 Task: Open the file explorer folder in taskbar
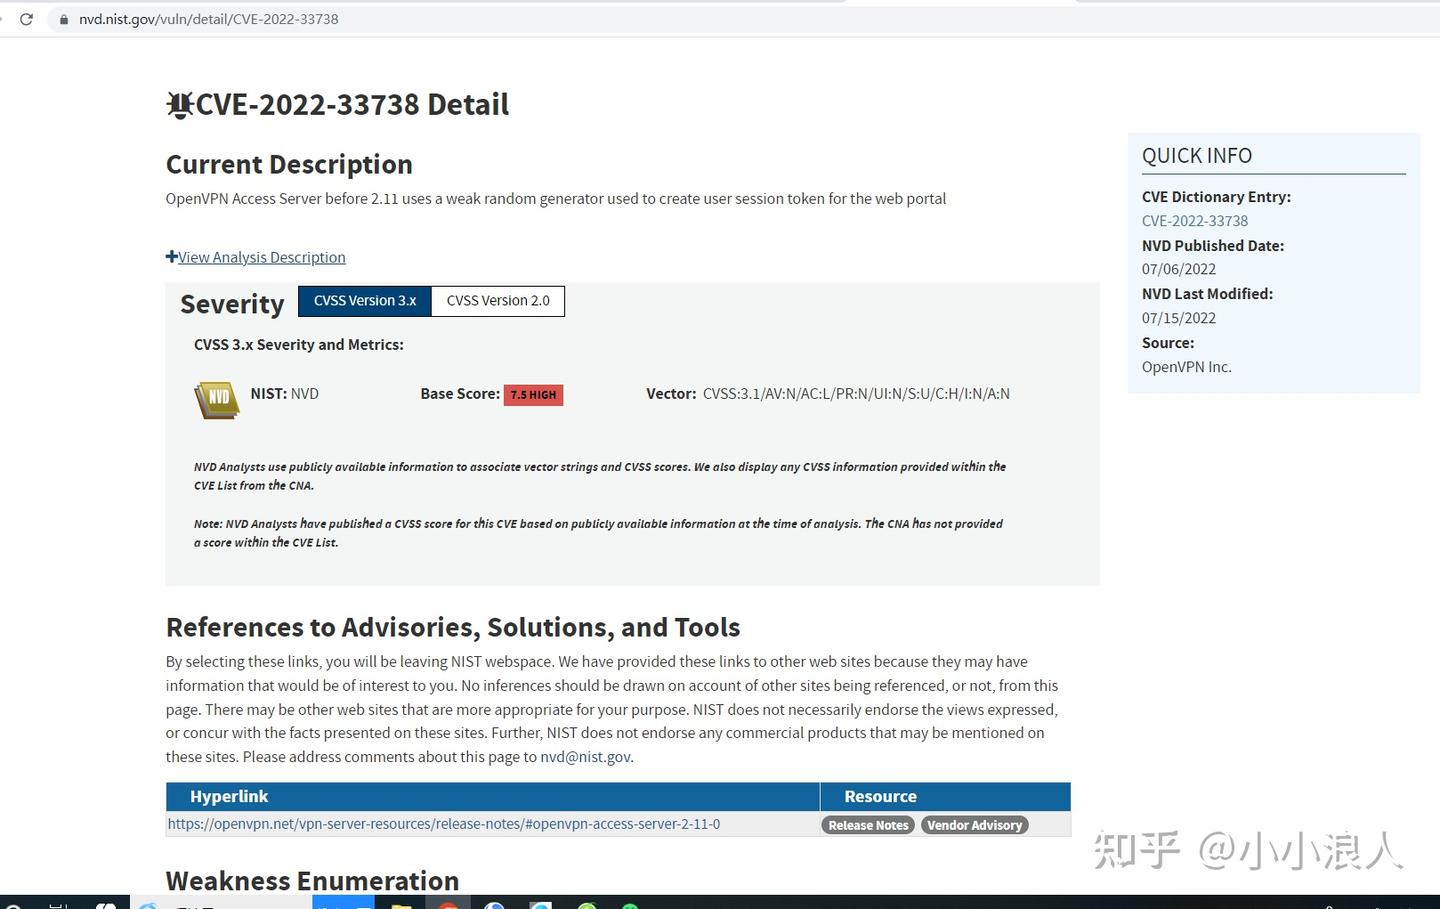point(401,904)
